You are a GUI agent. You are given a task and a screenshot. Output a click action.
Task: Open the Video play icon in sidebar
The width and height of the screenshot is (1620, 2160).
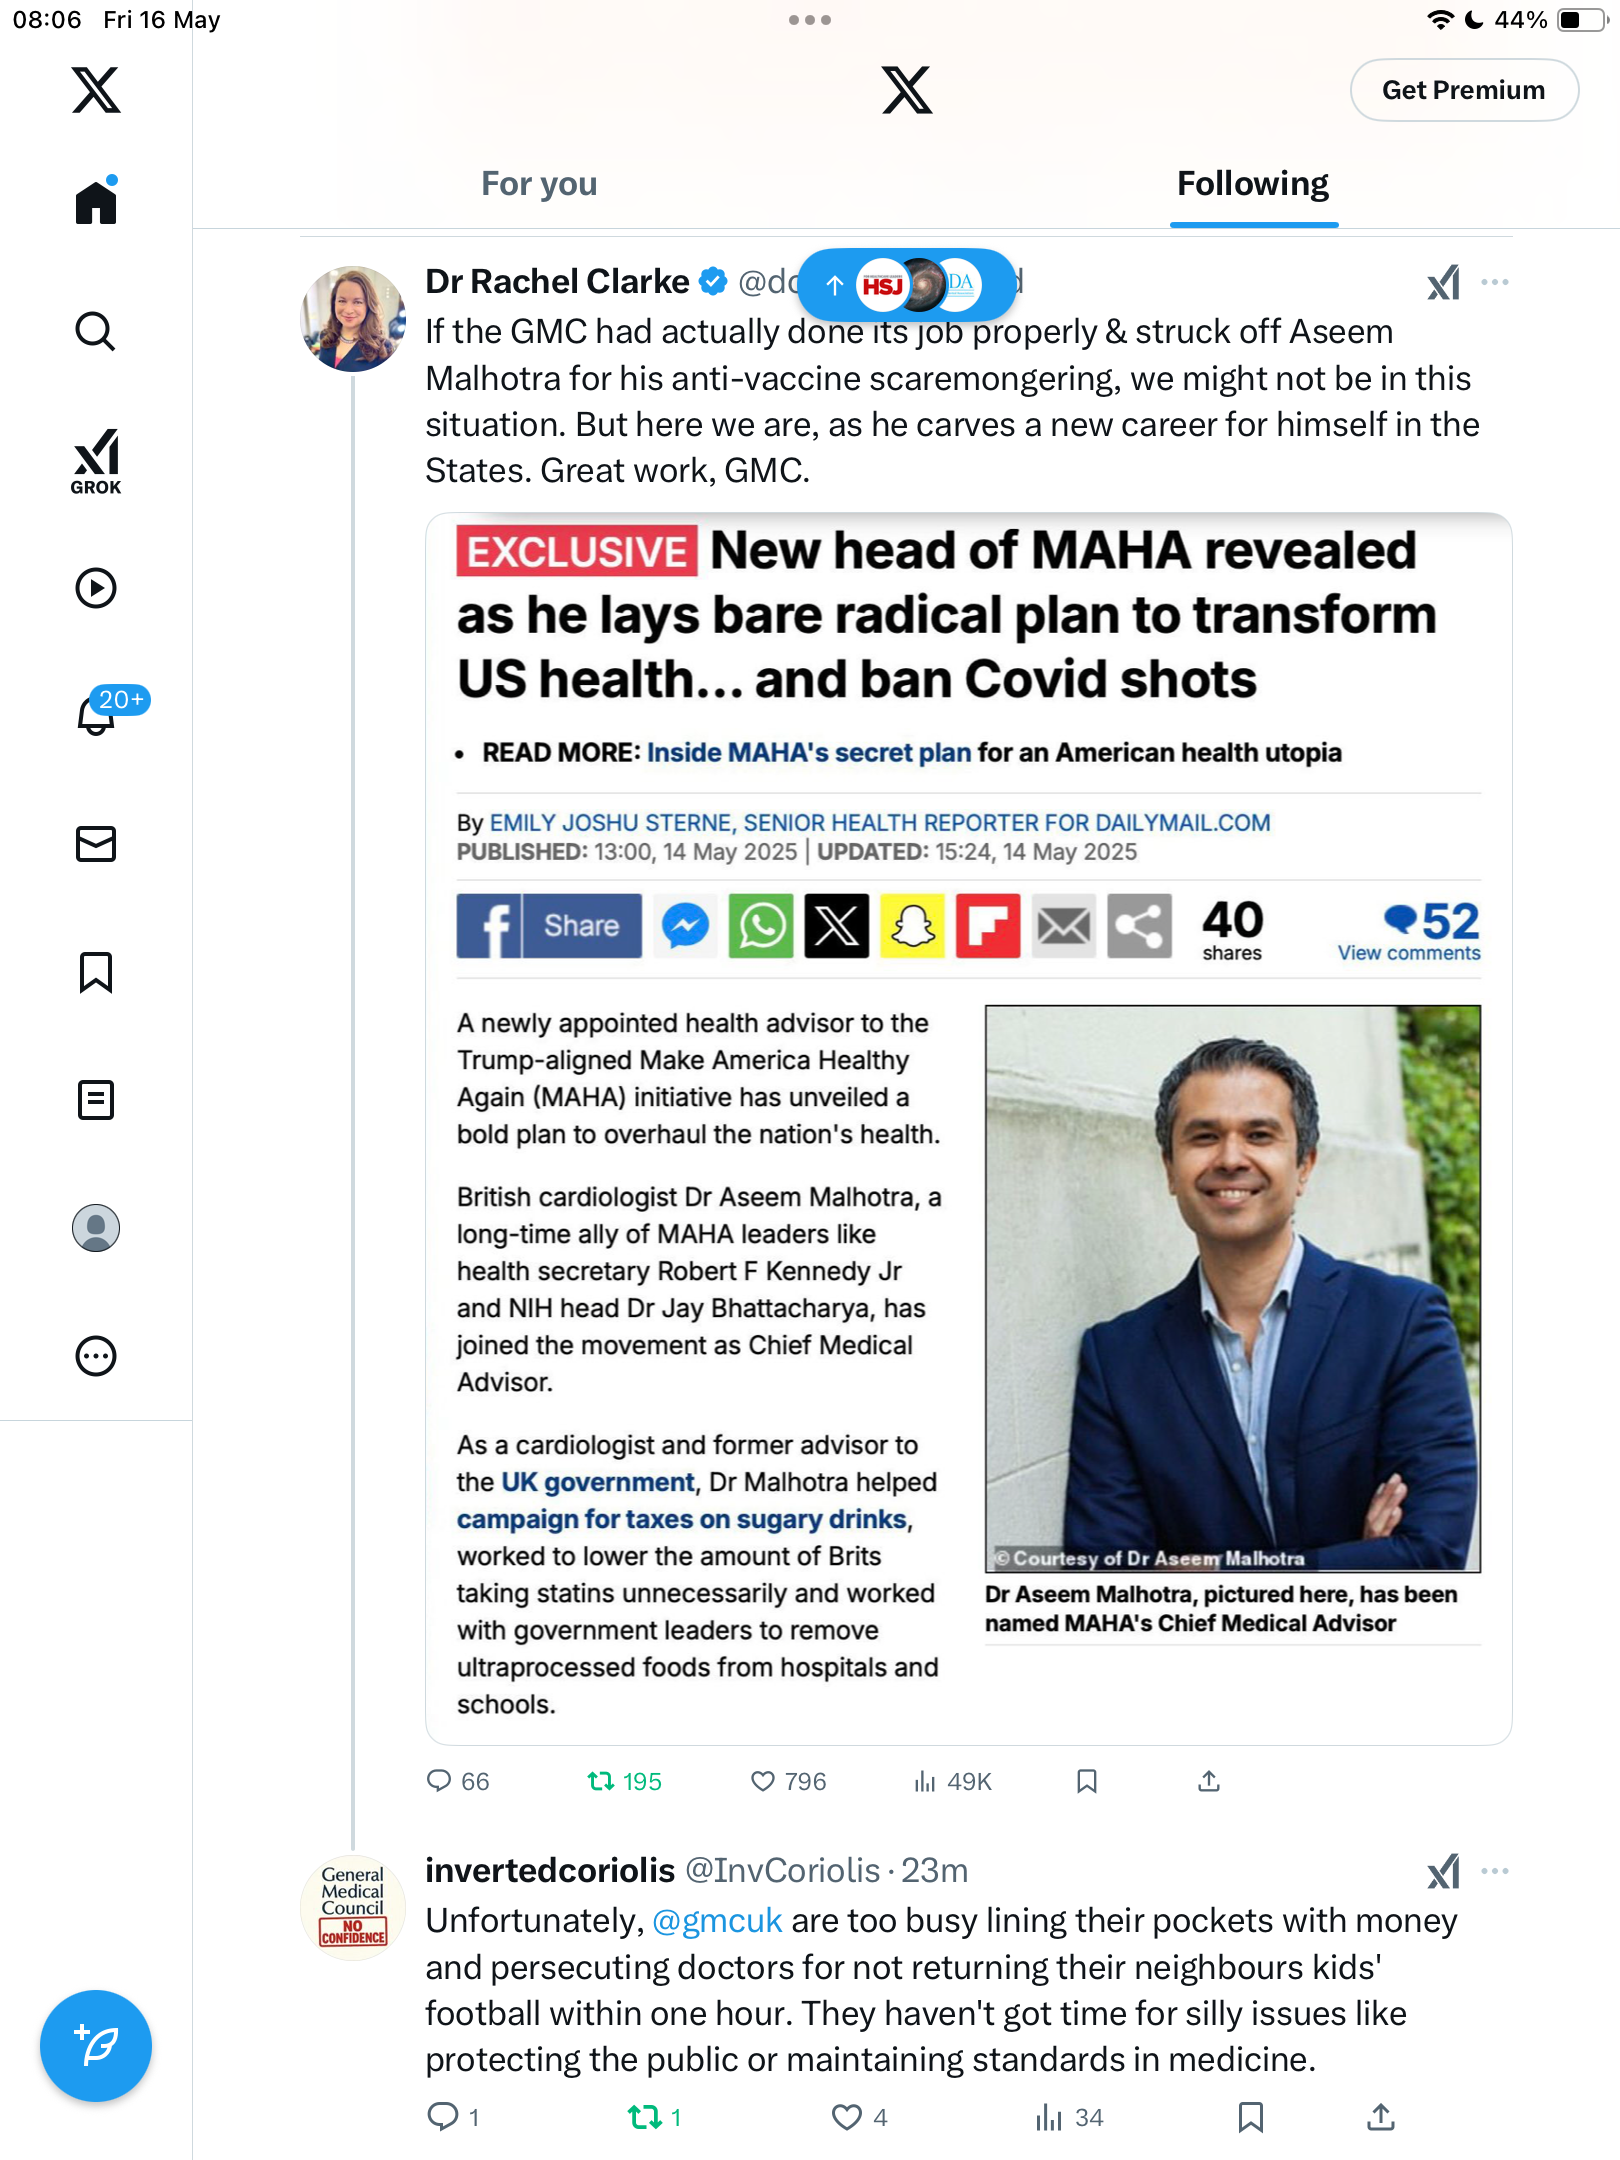pos(96,588)
